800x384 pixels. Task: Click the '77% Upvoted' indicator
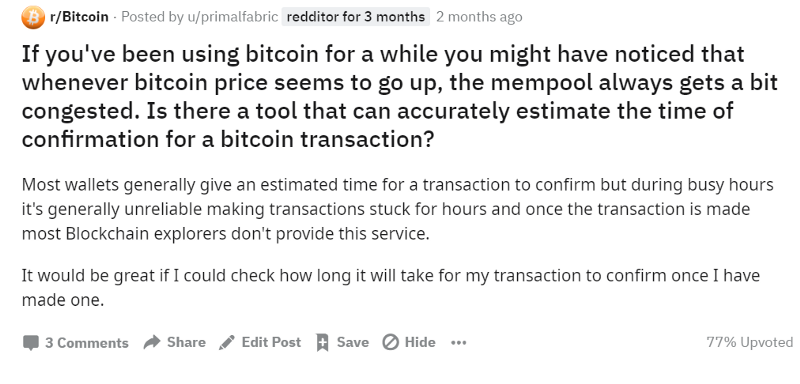coord(749,342)
